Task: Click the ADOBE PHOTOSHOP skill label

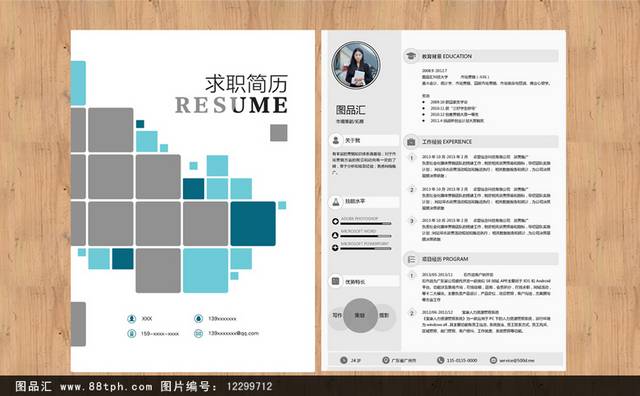Action: (x=360, y=219)
